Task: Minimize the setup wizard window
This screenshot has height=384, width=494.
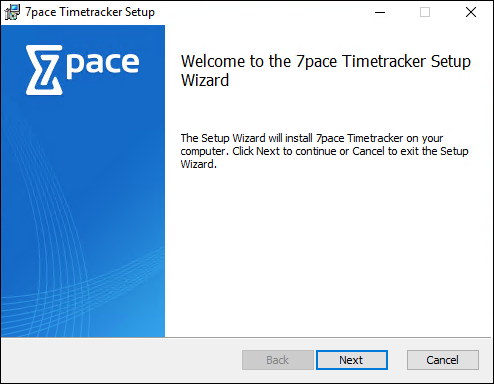Action: coord(380,12)
